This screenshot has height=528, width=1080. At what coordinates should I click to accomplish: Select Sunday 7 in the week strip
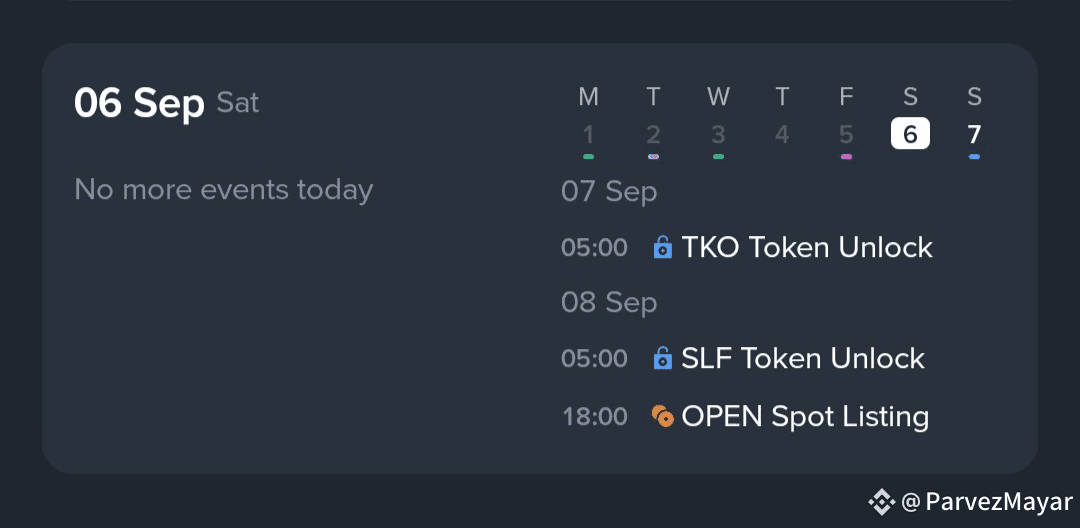(x=974, y=134)
